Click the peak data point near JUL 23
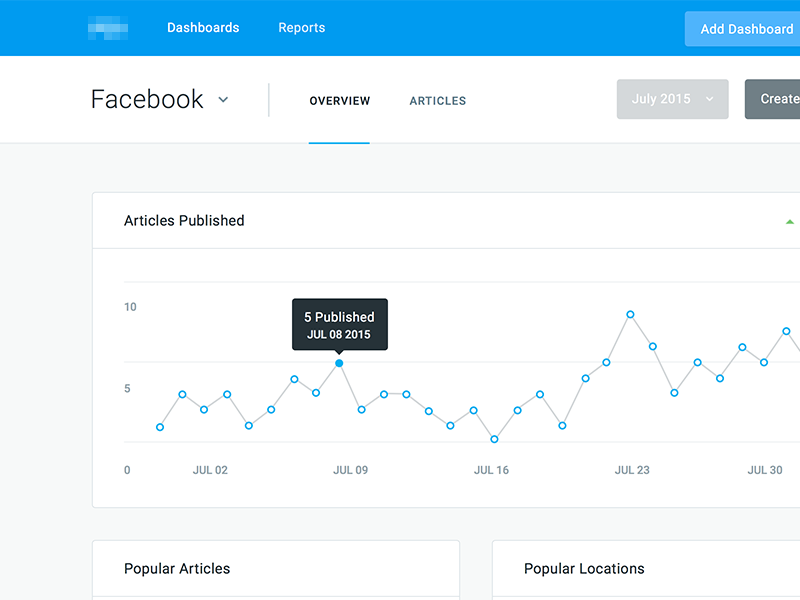The width and height of the screenshot is (800, 600). 631,314
